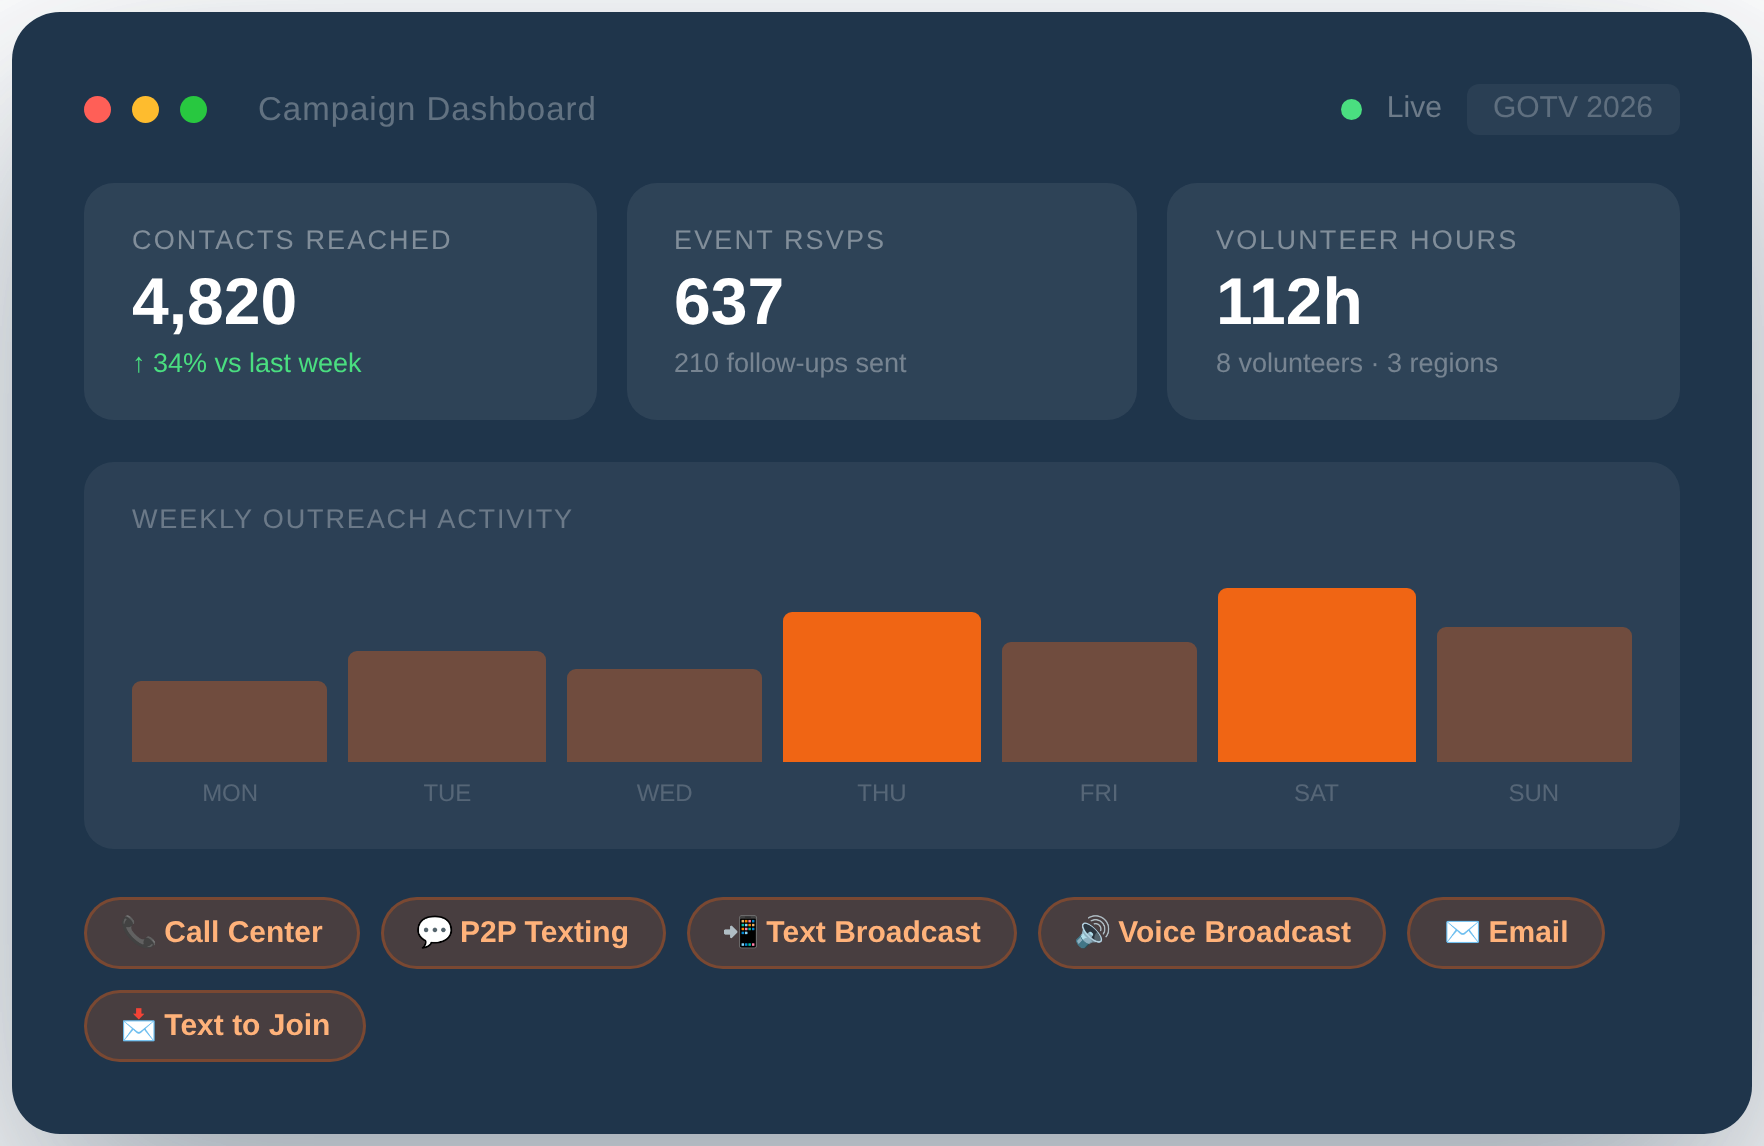The image size is (1764, 1146).
Task: Open the Call Center tool
Action: (x=222, y=931)
